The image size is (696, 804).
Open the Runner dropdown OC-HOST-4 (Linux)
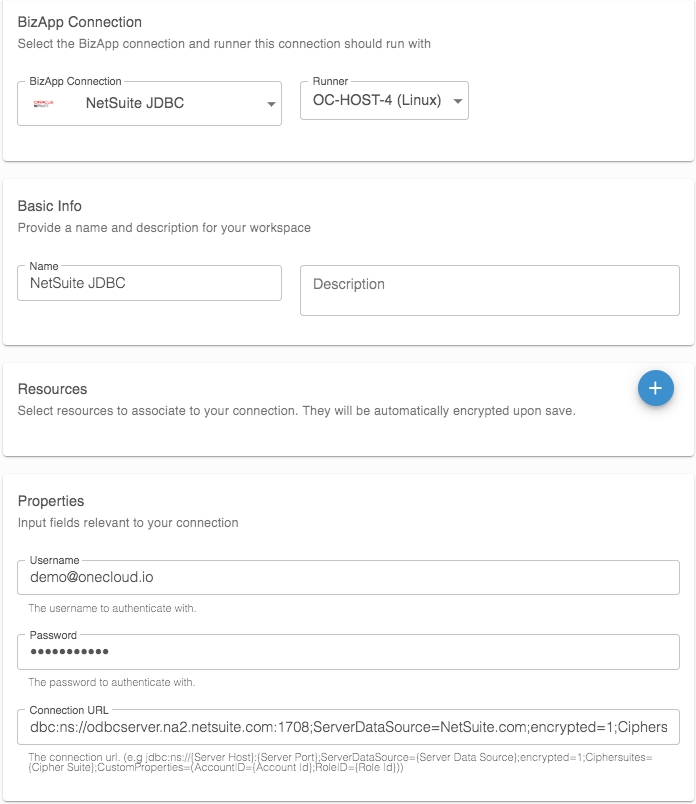tap(384, 100)
